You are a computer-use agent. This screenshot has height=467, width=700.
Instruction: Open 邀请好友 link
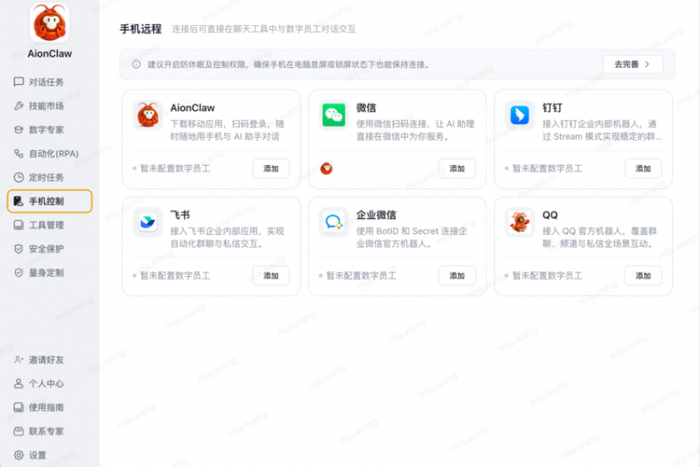pos(50,359)
